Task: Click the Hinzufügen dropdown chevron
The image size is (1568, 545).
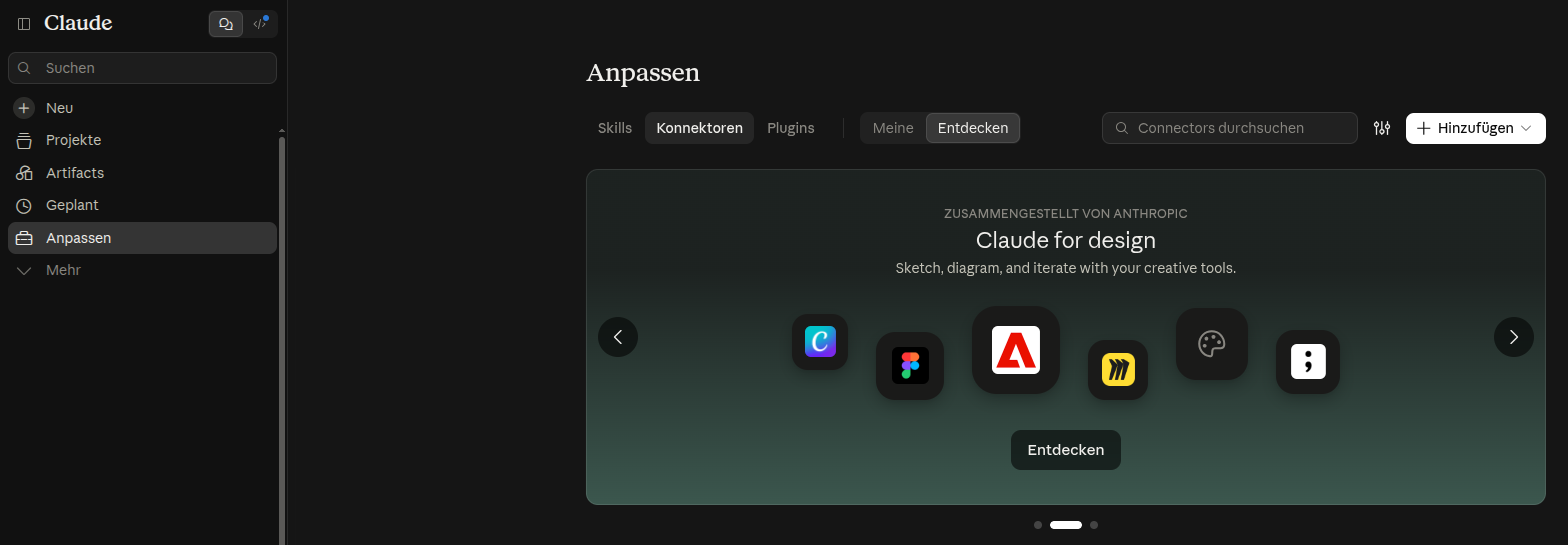Action: [x=1526, y=128]
